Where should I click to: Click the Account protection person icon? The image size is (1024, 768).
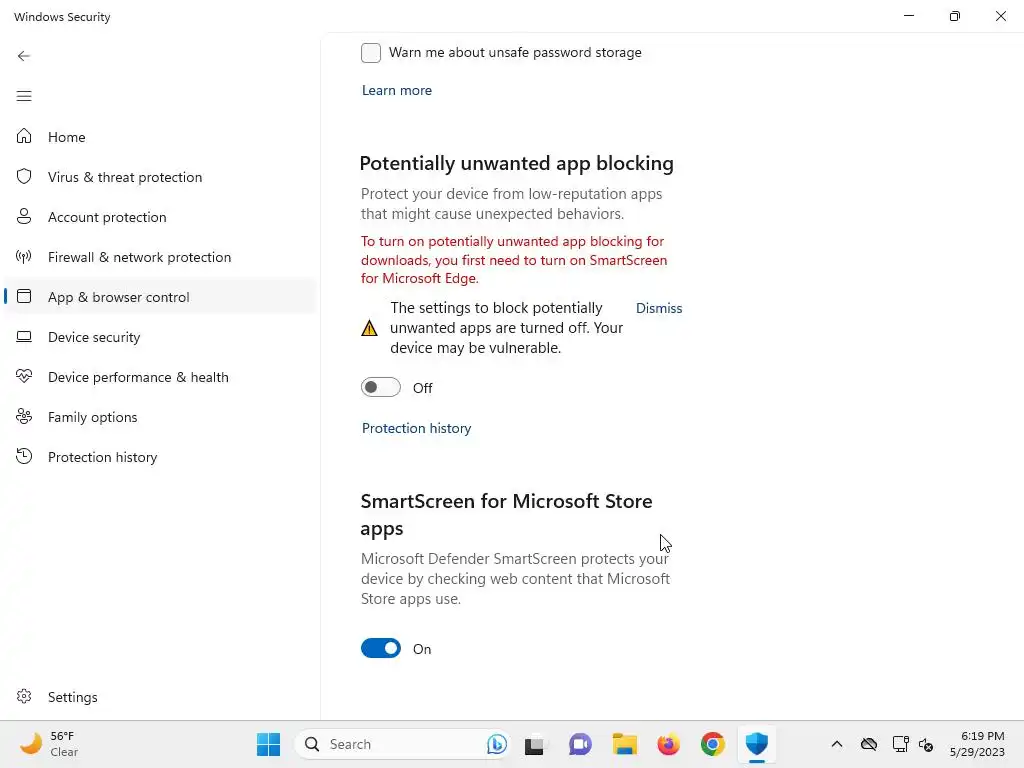(24, 216)
